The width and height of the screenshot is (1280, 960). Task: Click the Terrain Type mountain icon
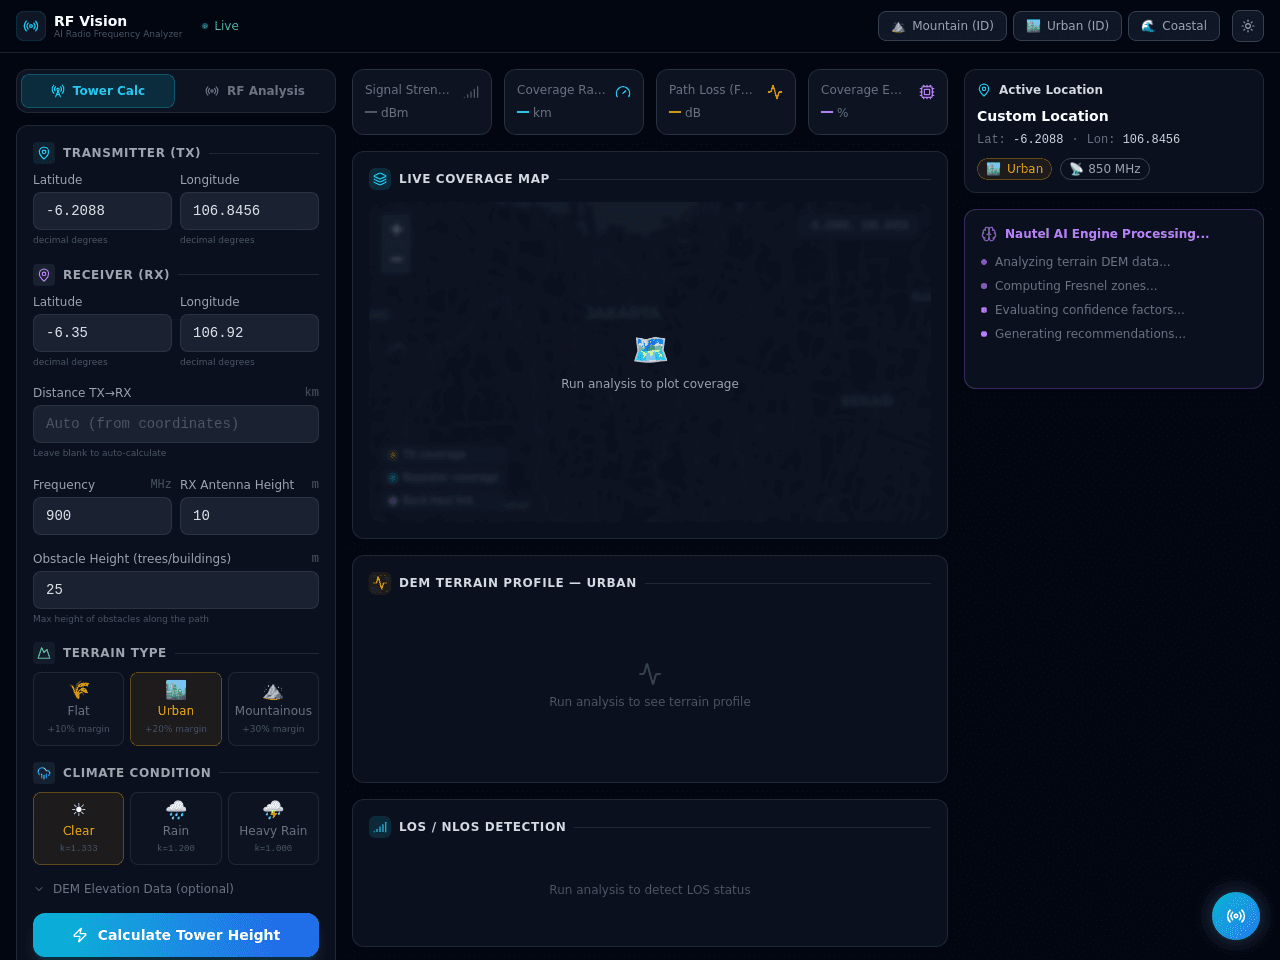pos(44,653)
